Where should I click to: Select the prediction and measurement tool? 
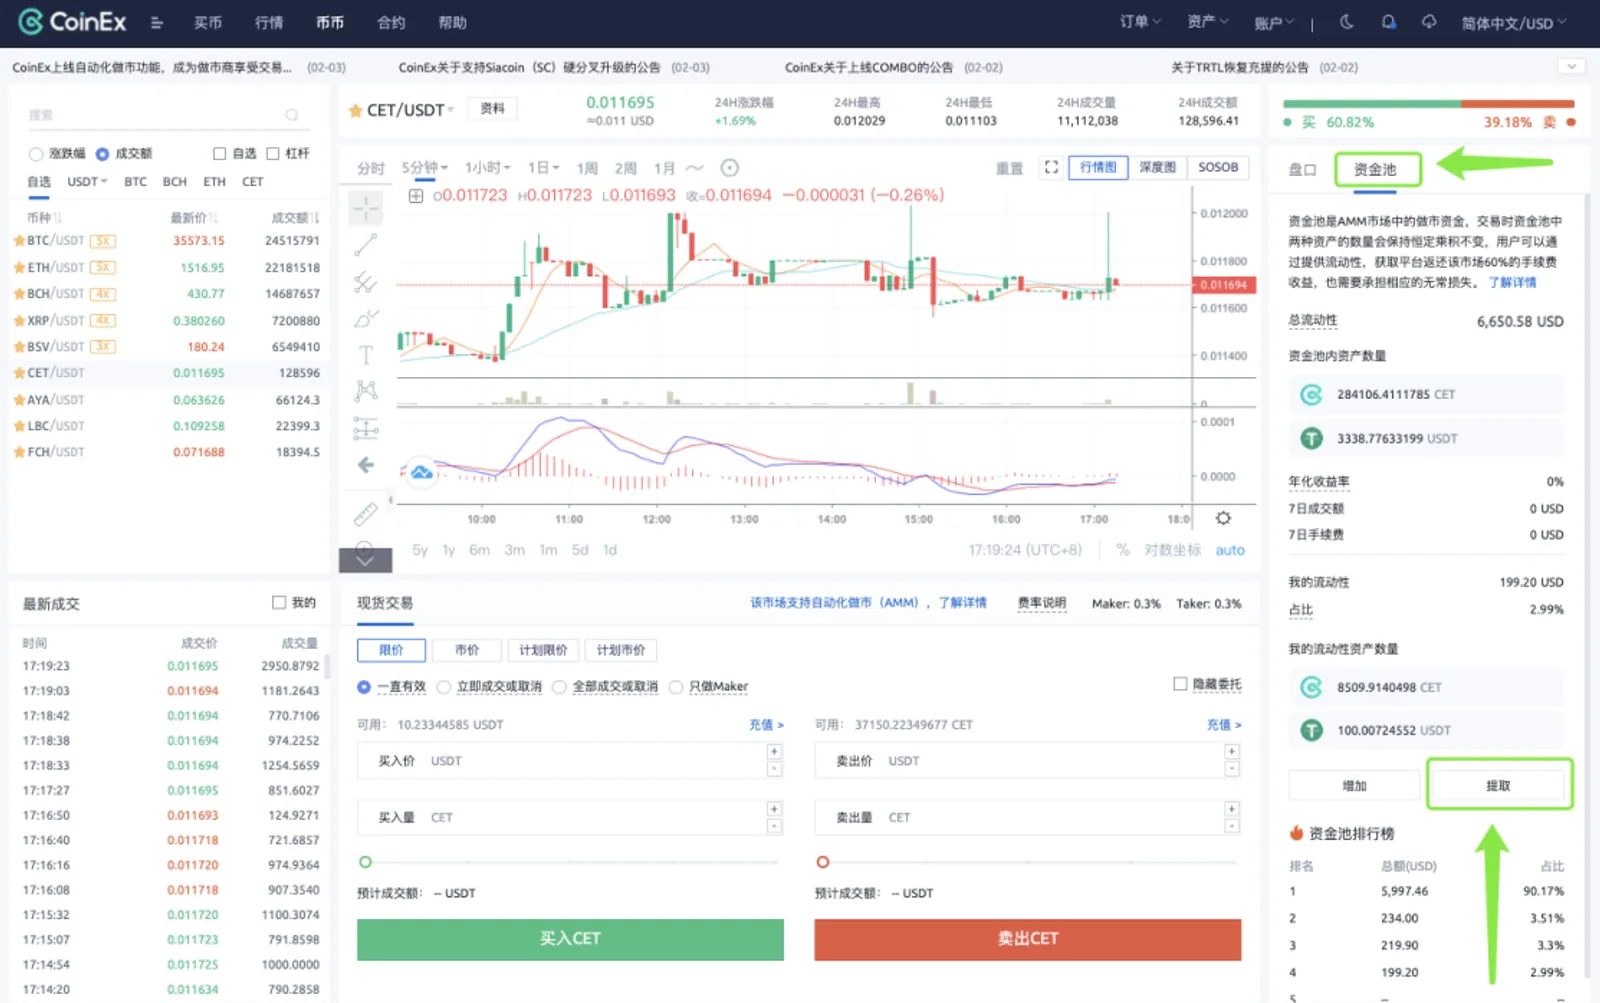(x=365, y=429)
